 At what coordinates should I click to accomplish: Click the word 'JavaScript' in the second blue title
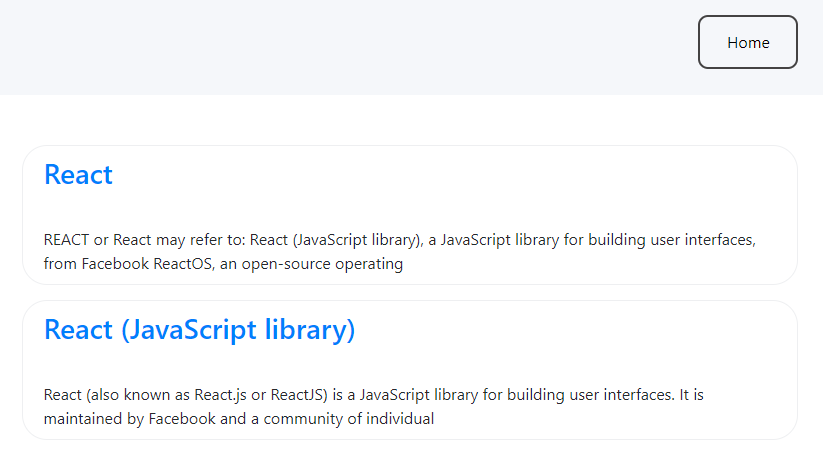(189, 330)
